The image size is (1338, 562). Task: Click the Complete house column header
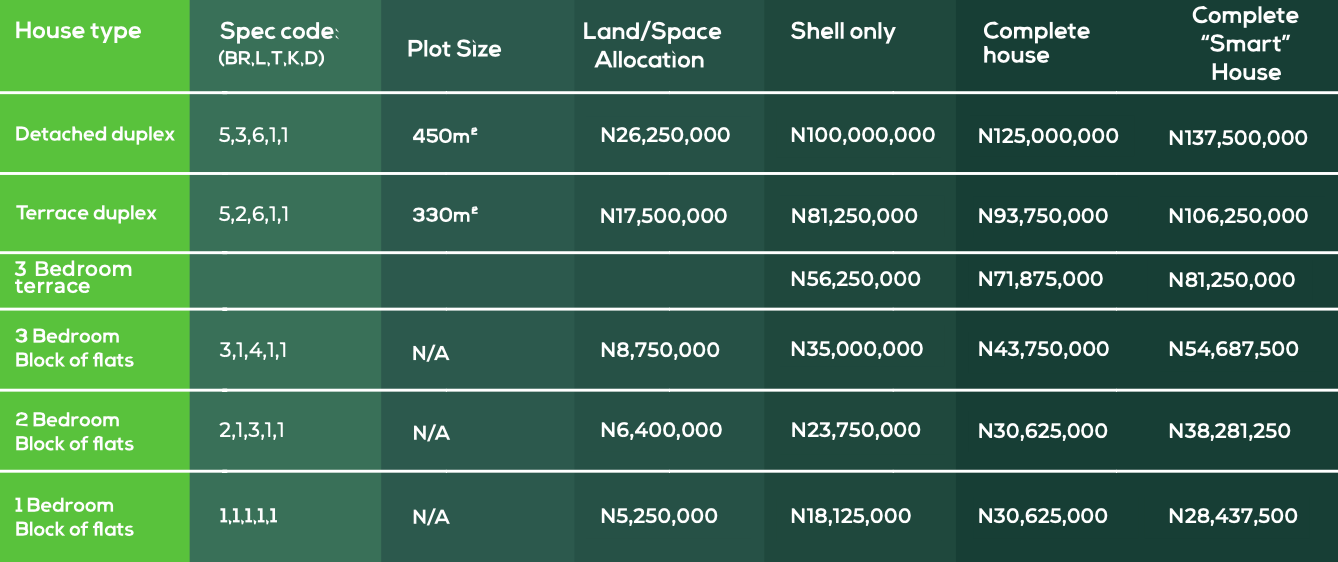(1036, 43)
